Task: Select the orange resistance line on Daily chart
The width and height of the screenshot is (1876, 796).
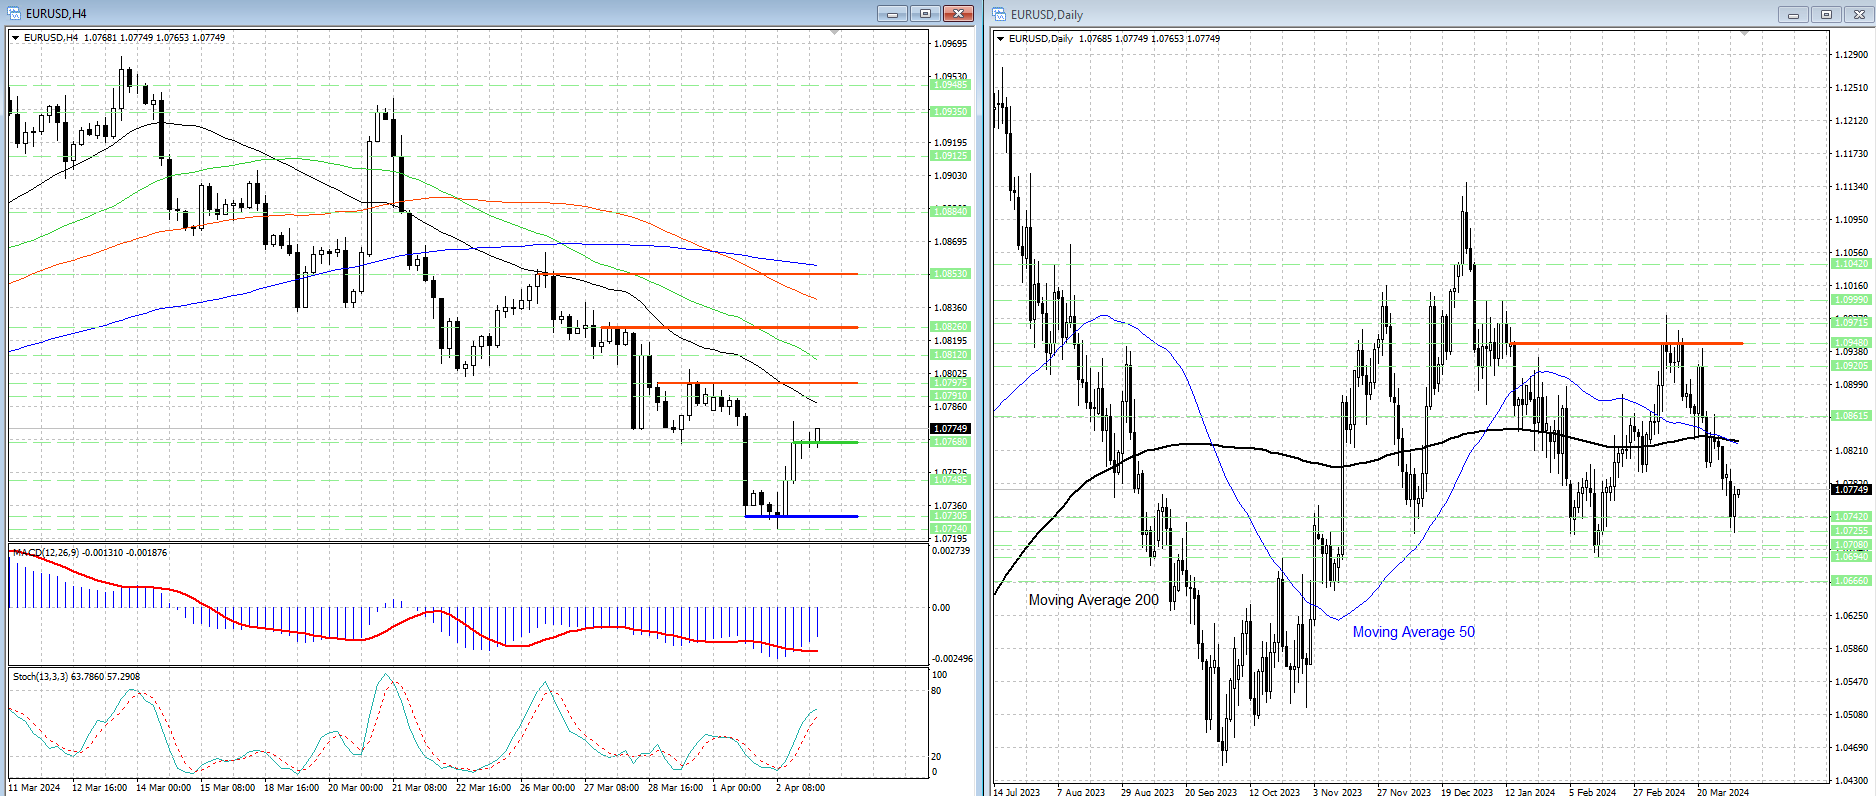Action: click(x=1627, y=344)
